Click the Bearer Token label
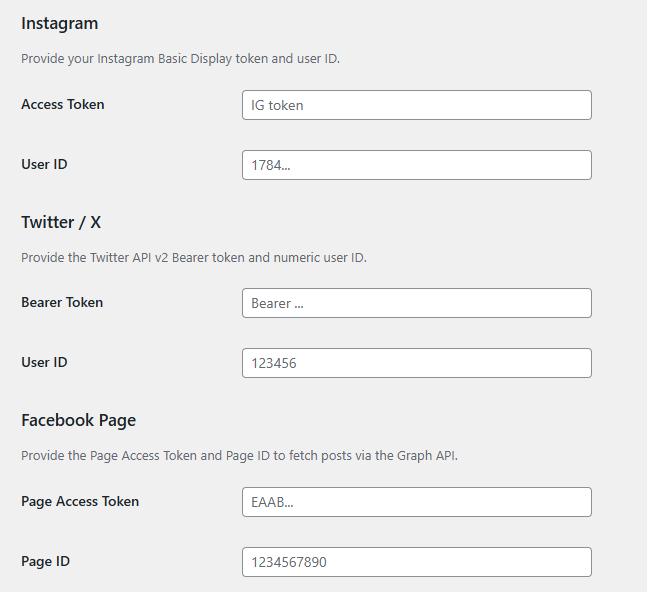The image size is (647, 592). click(62, 302)
